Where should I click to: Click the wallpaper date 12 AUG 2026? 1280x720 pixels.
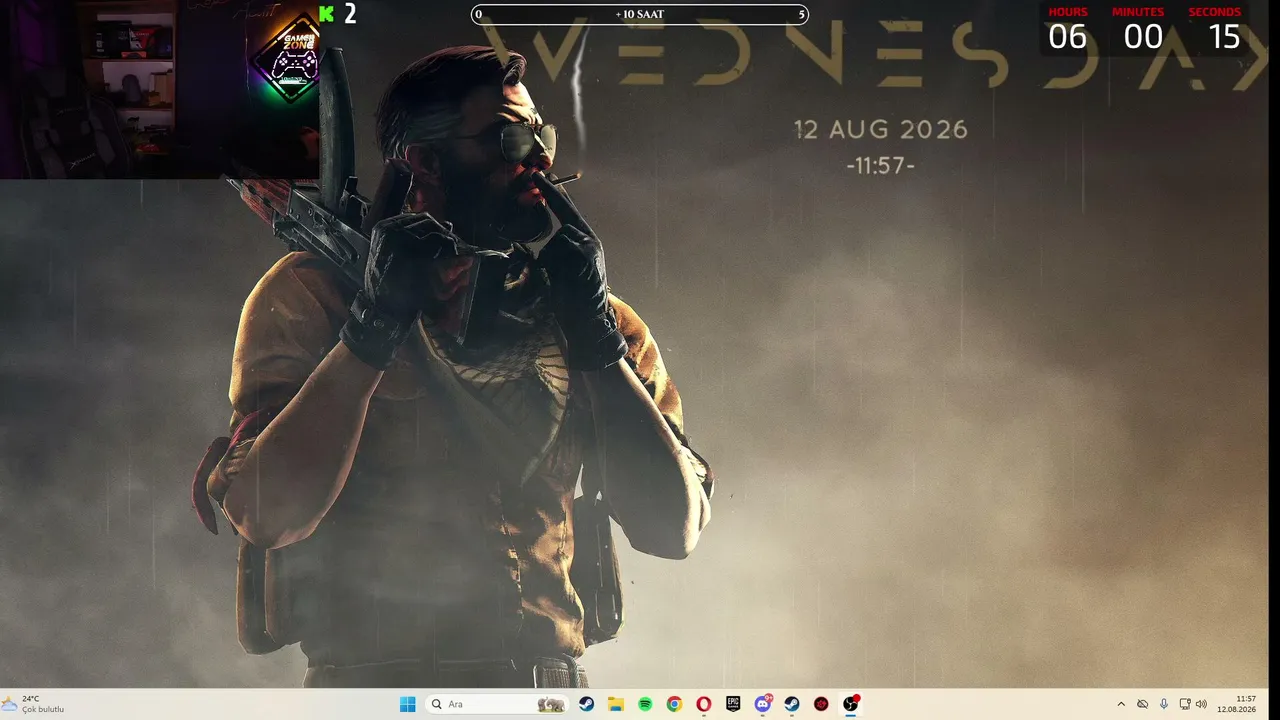click(881, 130)
